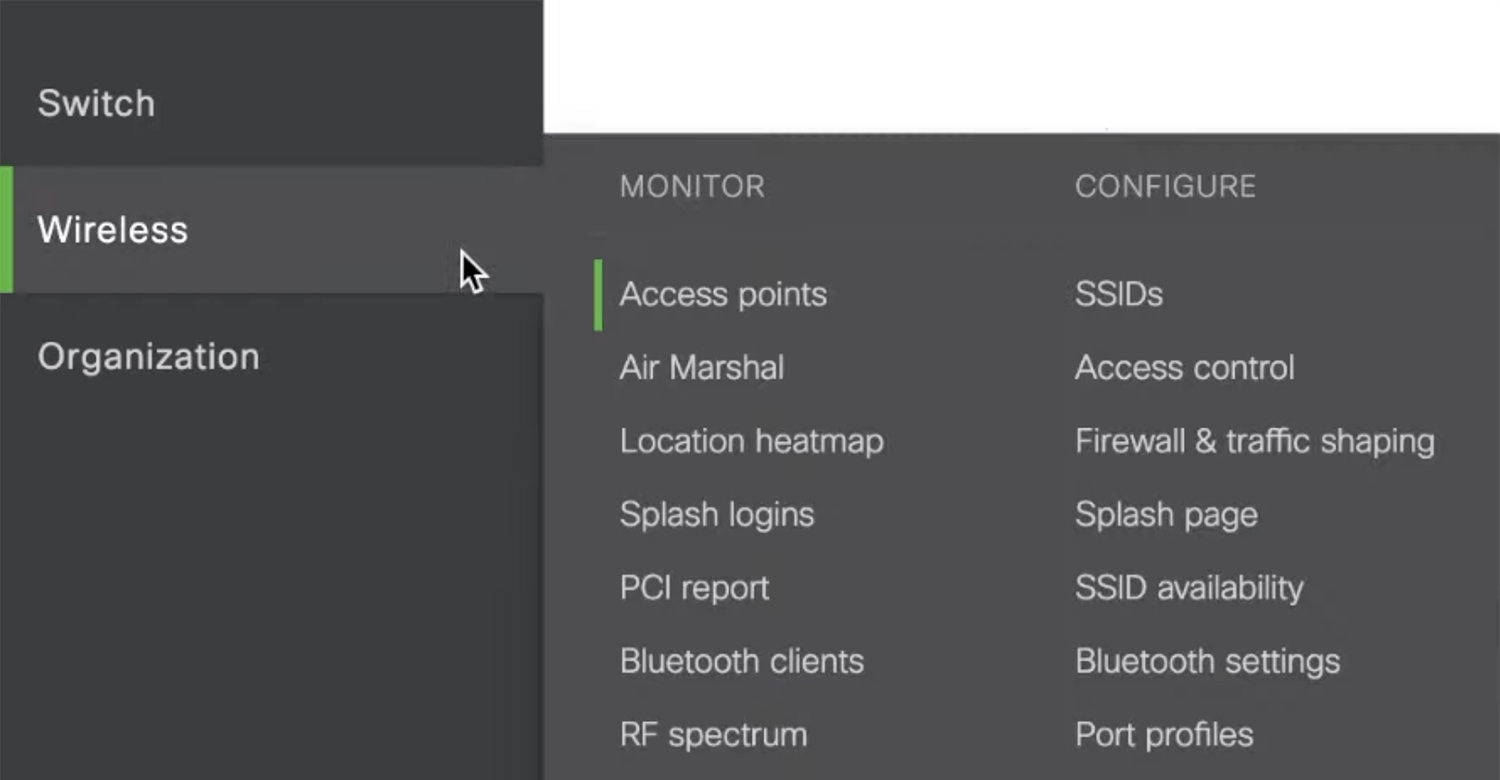Screen dimensions: 1500x780
Task: Click the CONFIGURE column heading
Action: pos(1165,186)
